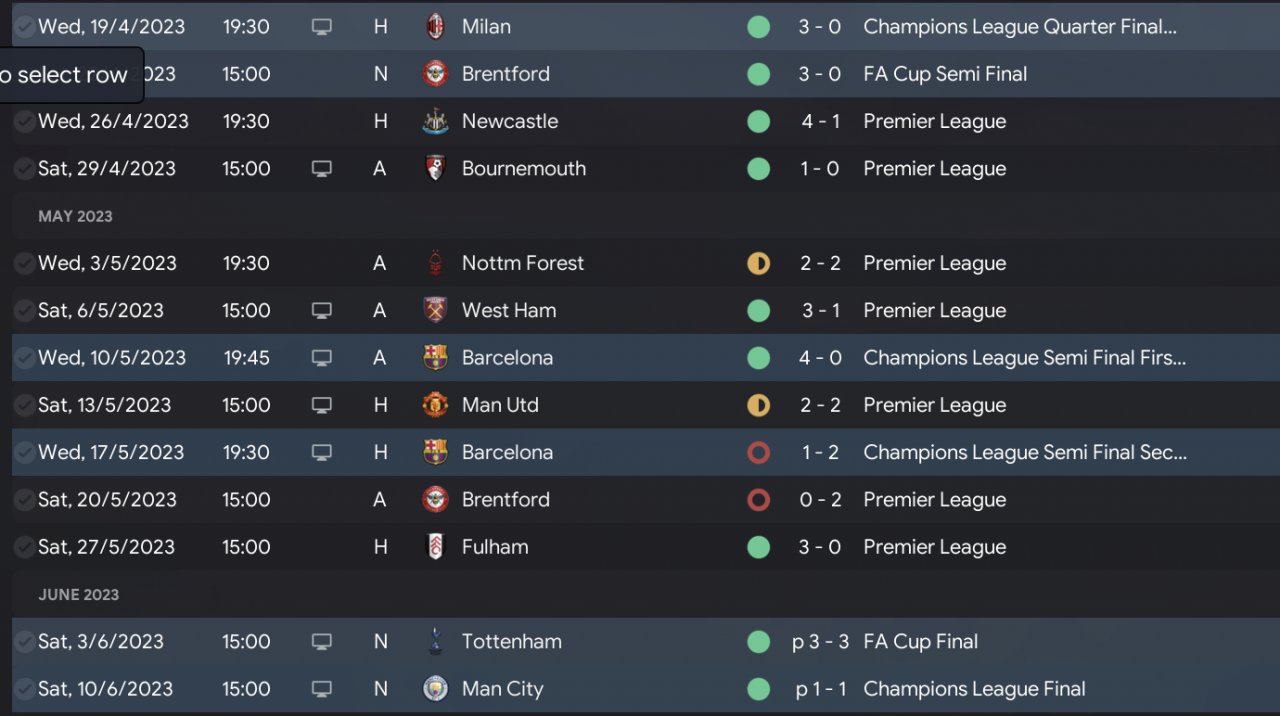Open the Fulham team link

495,547
